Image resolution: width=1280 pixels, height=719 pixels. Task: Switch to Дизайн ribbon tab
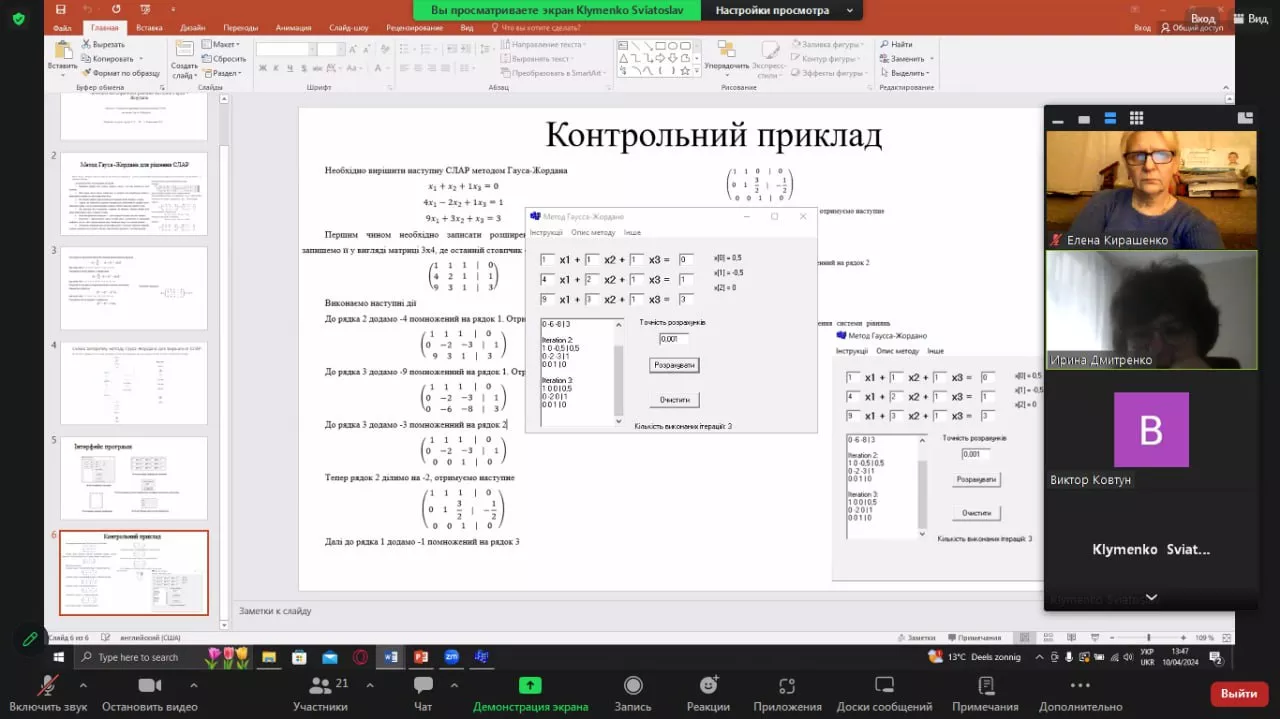point(193,28)
